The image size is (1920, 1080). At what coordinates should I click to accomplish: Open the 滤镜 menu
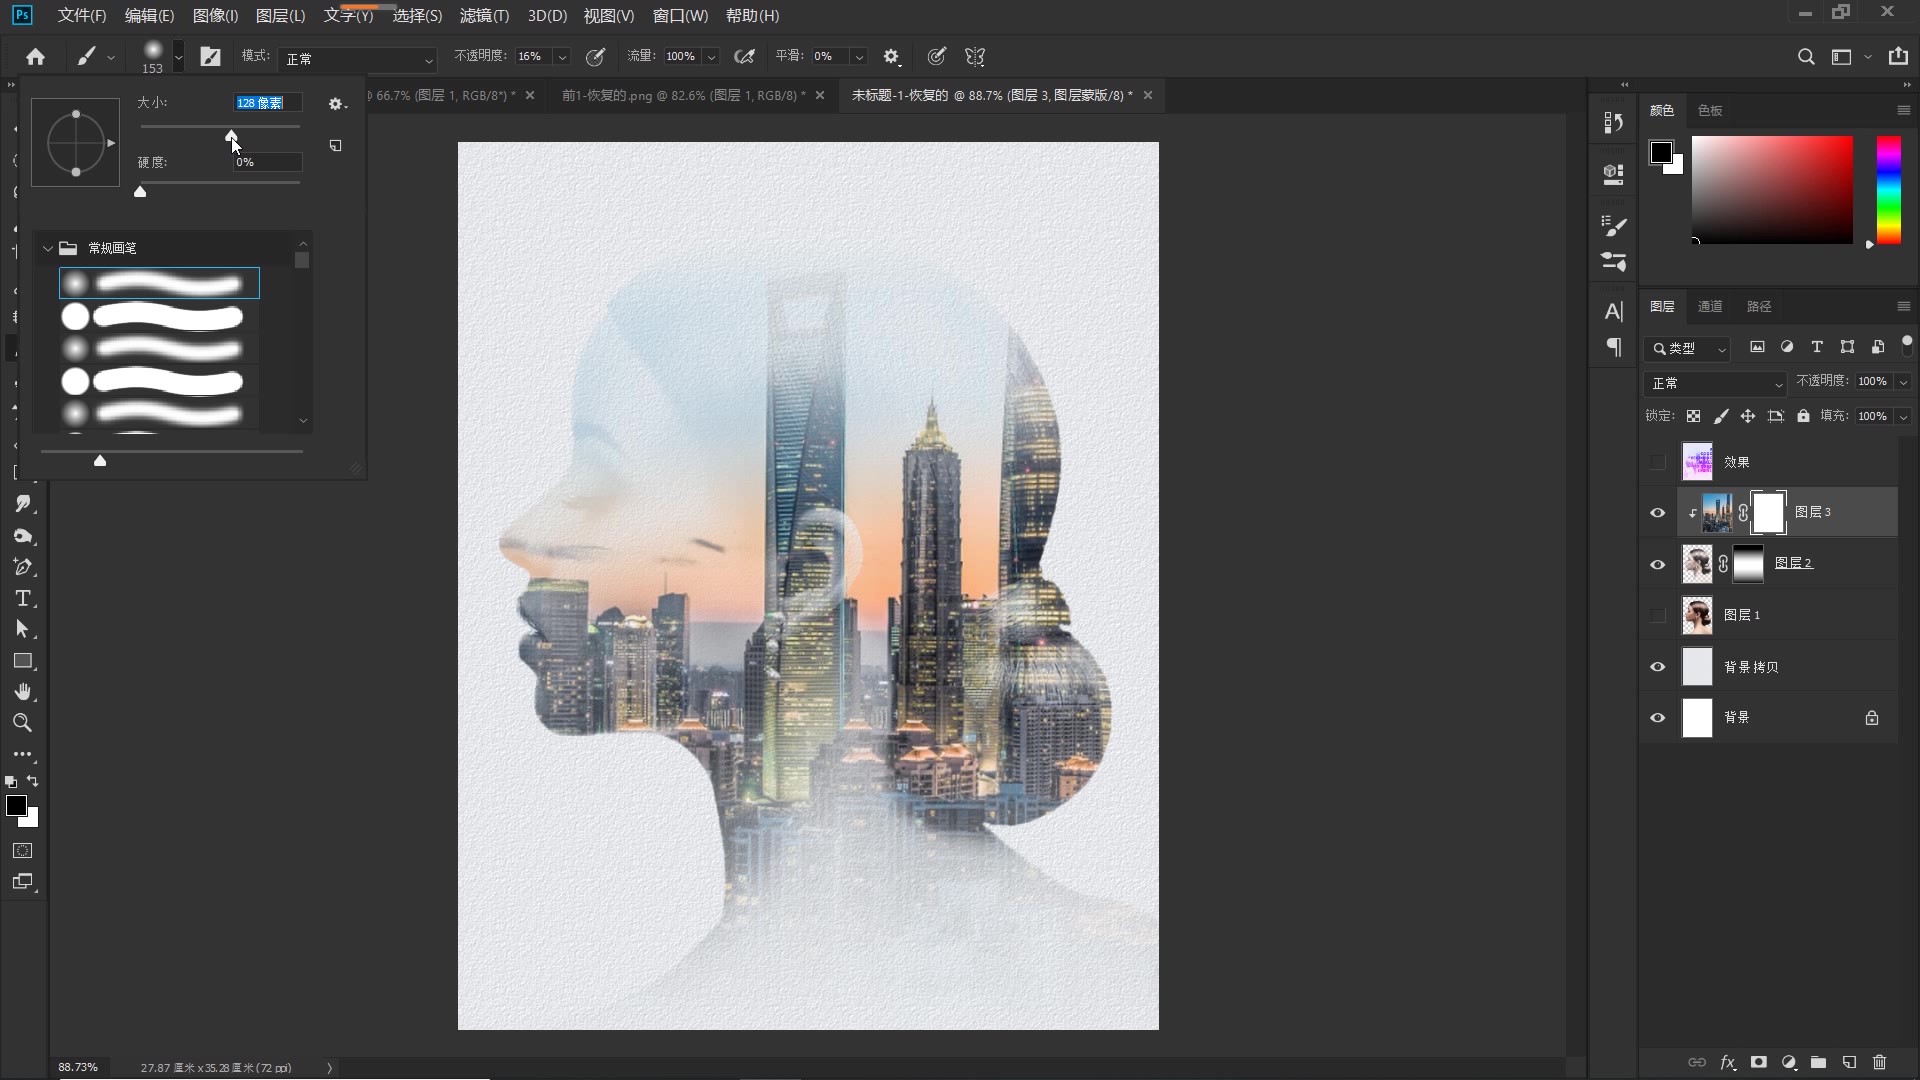(x=483, y=15)
